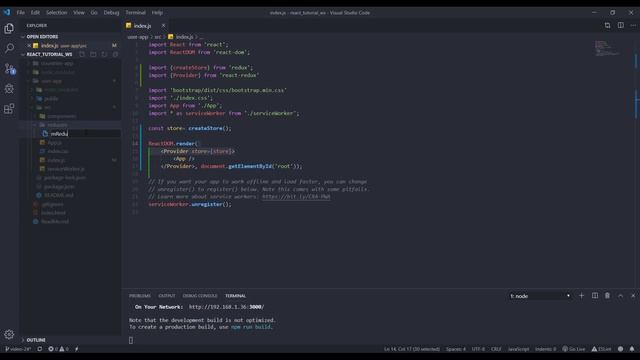Click CRLF end-of-line selector
The image size is (640, 360).
point(496,349)
